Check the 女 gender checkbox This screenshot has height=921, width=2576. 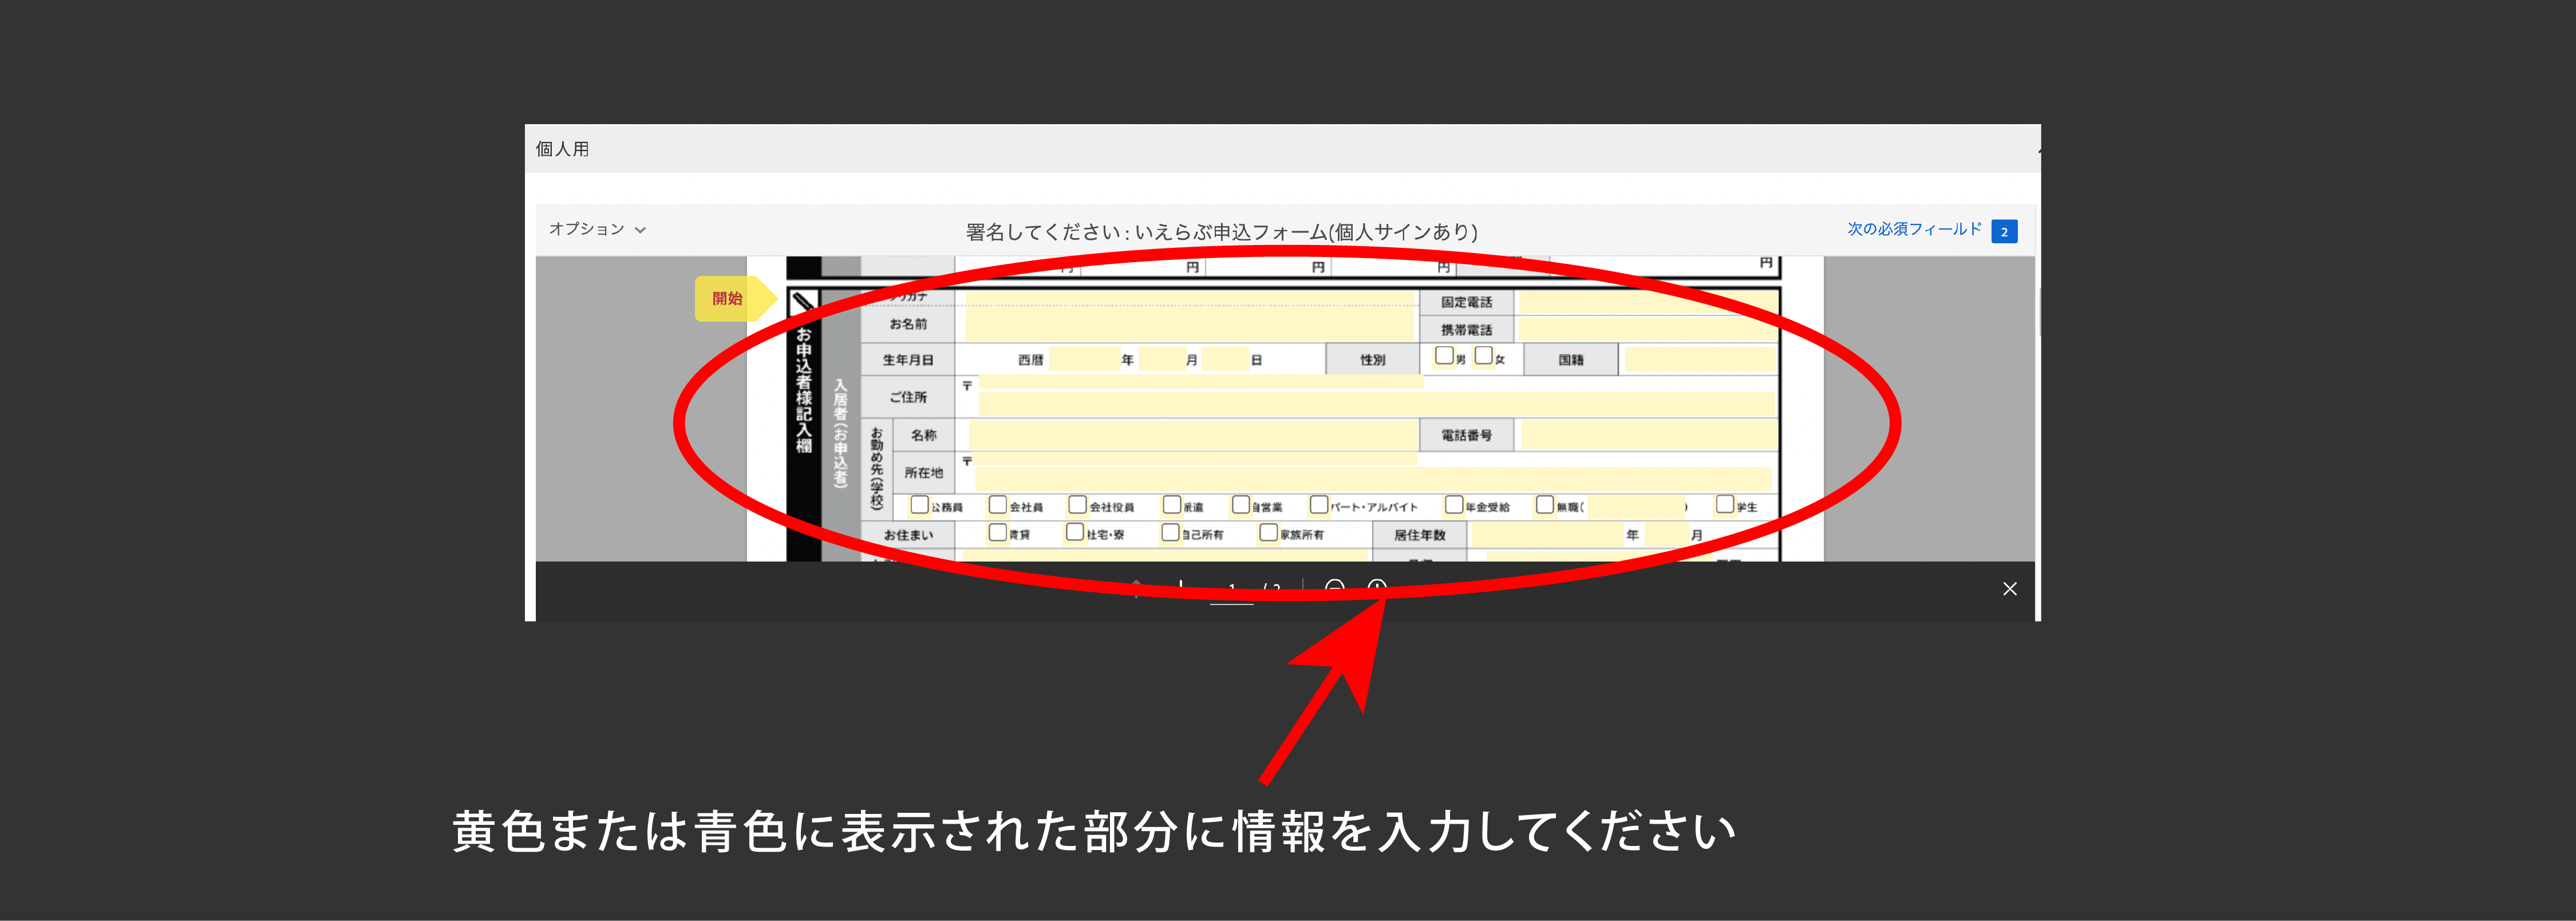point(1483,356)
